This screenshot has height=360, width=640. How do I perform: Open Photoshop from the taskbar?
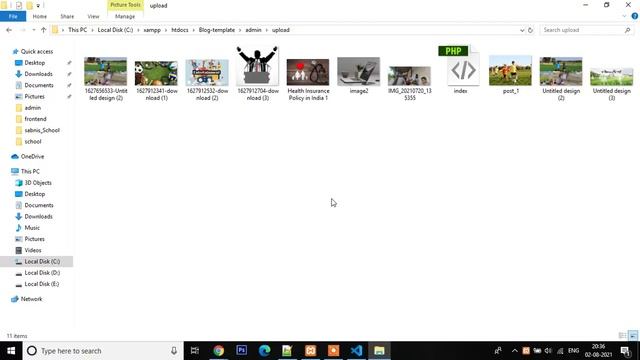click(242, 351)
